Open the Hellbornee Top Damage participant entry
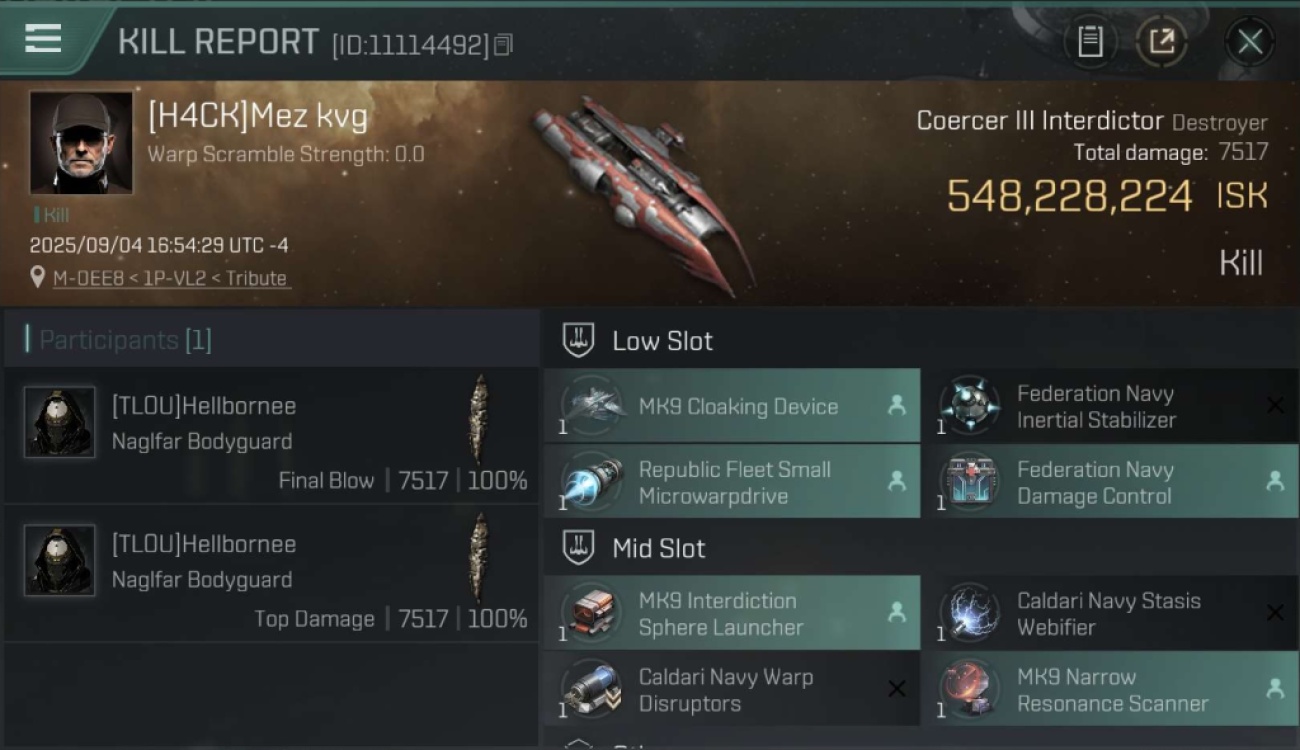This screenshot has width=1300, height=750. tap(271, 573)
